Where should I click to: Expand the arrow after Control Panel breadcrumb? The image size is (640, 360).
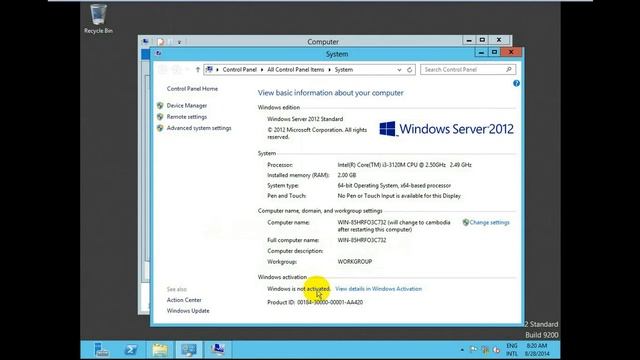coord(262,70)
